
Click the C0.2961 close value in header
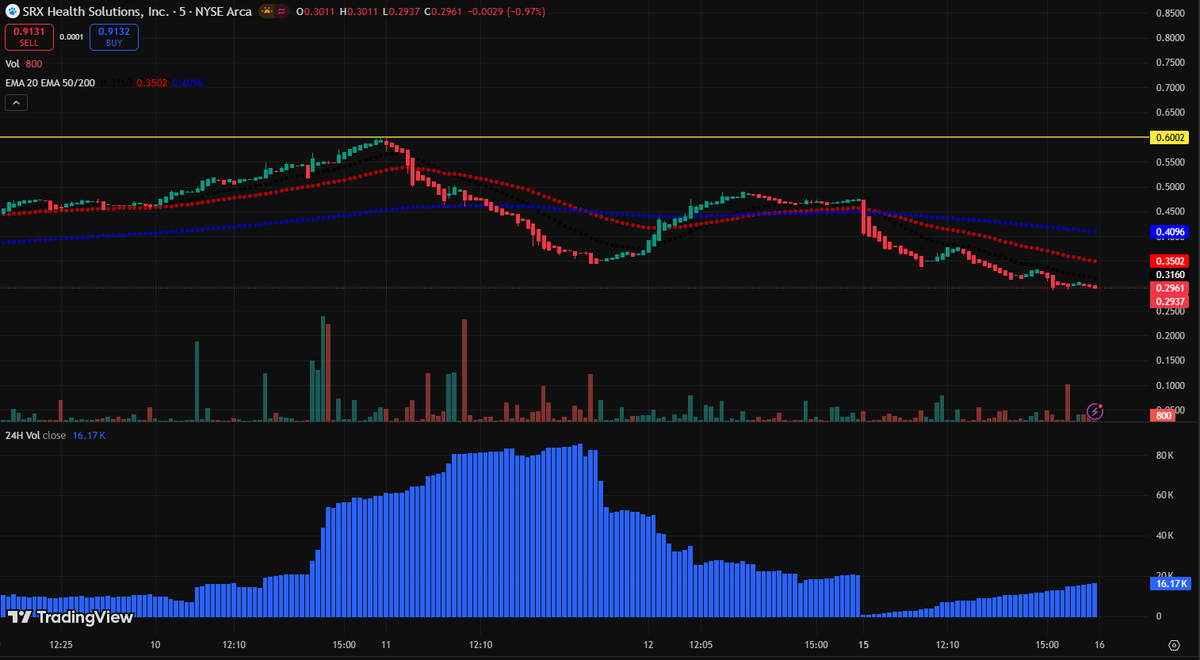[x=441, y=12]
